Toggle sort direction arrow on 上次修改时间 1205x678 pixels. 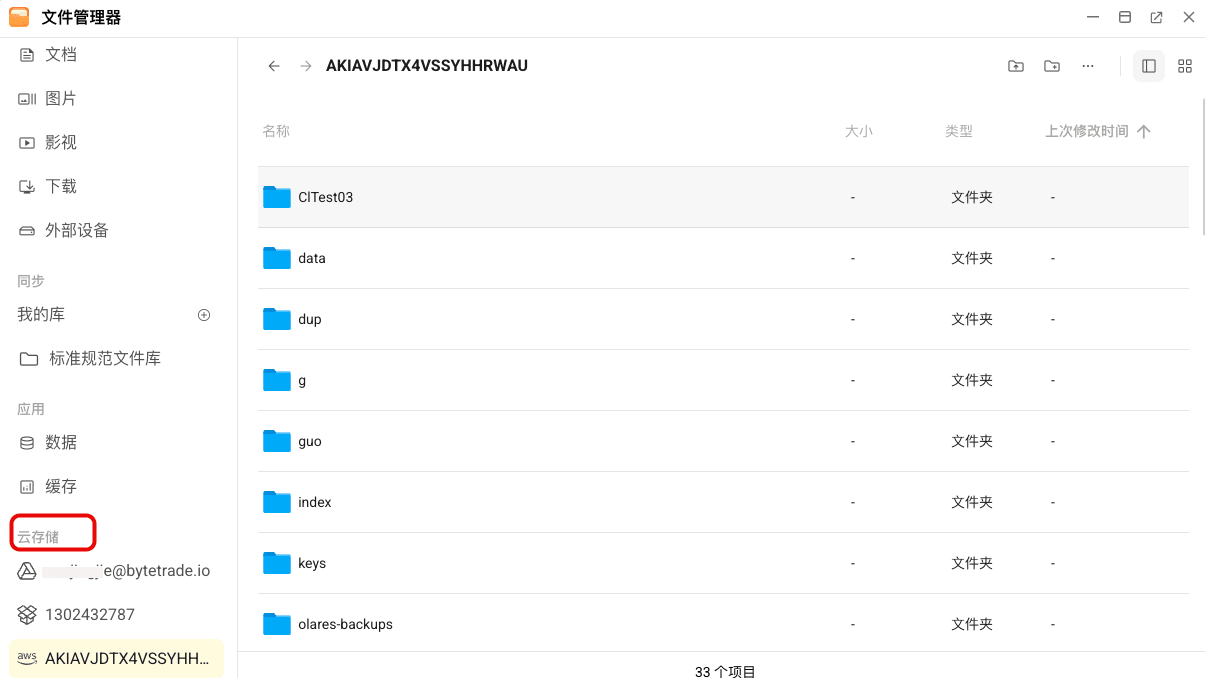pos(1144,131)
